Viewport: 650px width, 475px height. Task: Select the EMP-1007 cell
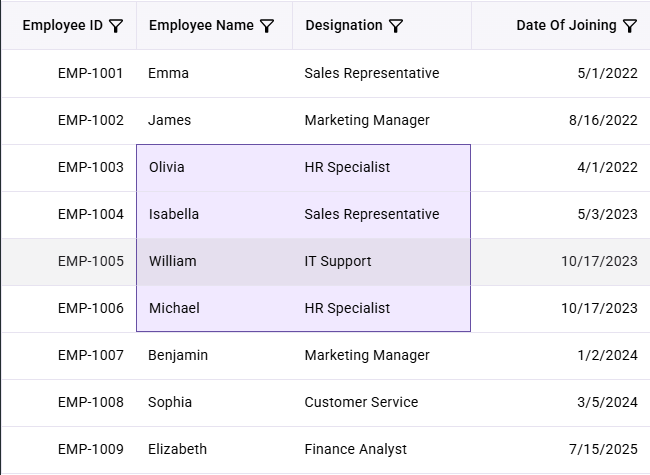(69, 356)
